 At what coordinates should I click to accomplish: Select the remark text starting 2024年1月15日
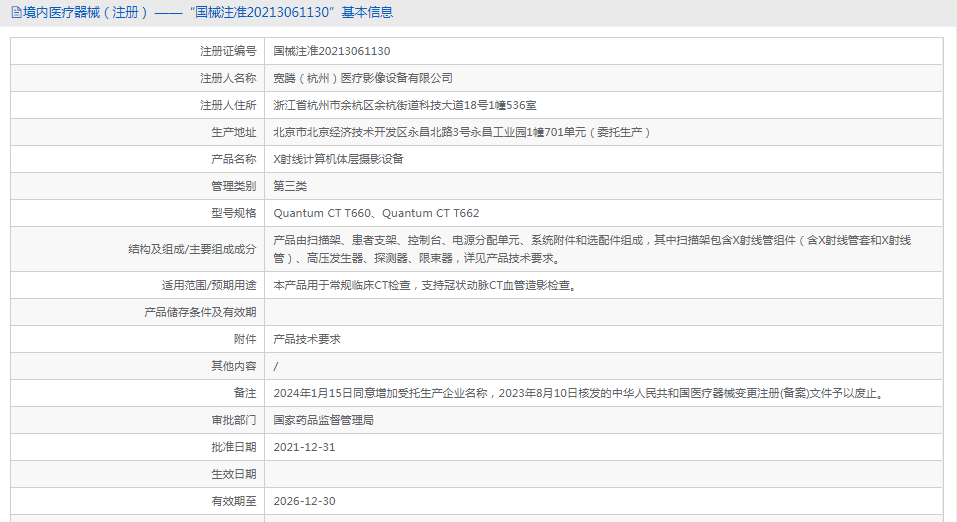click(x=579, y=393)
